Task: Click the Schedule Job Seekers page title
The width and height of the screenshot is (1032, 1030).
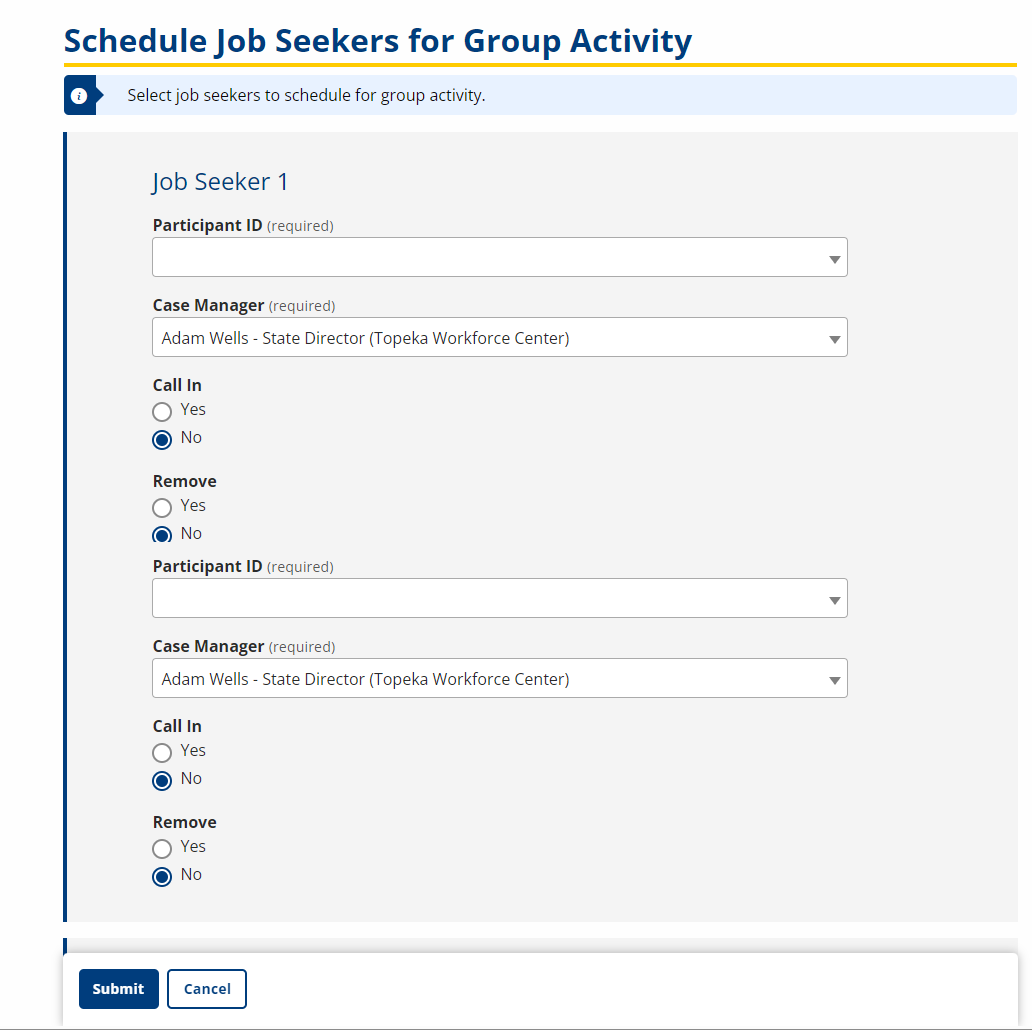Action: click(377, 41)
